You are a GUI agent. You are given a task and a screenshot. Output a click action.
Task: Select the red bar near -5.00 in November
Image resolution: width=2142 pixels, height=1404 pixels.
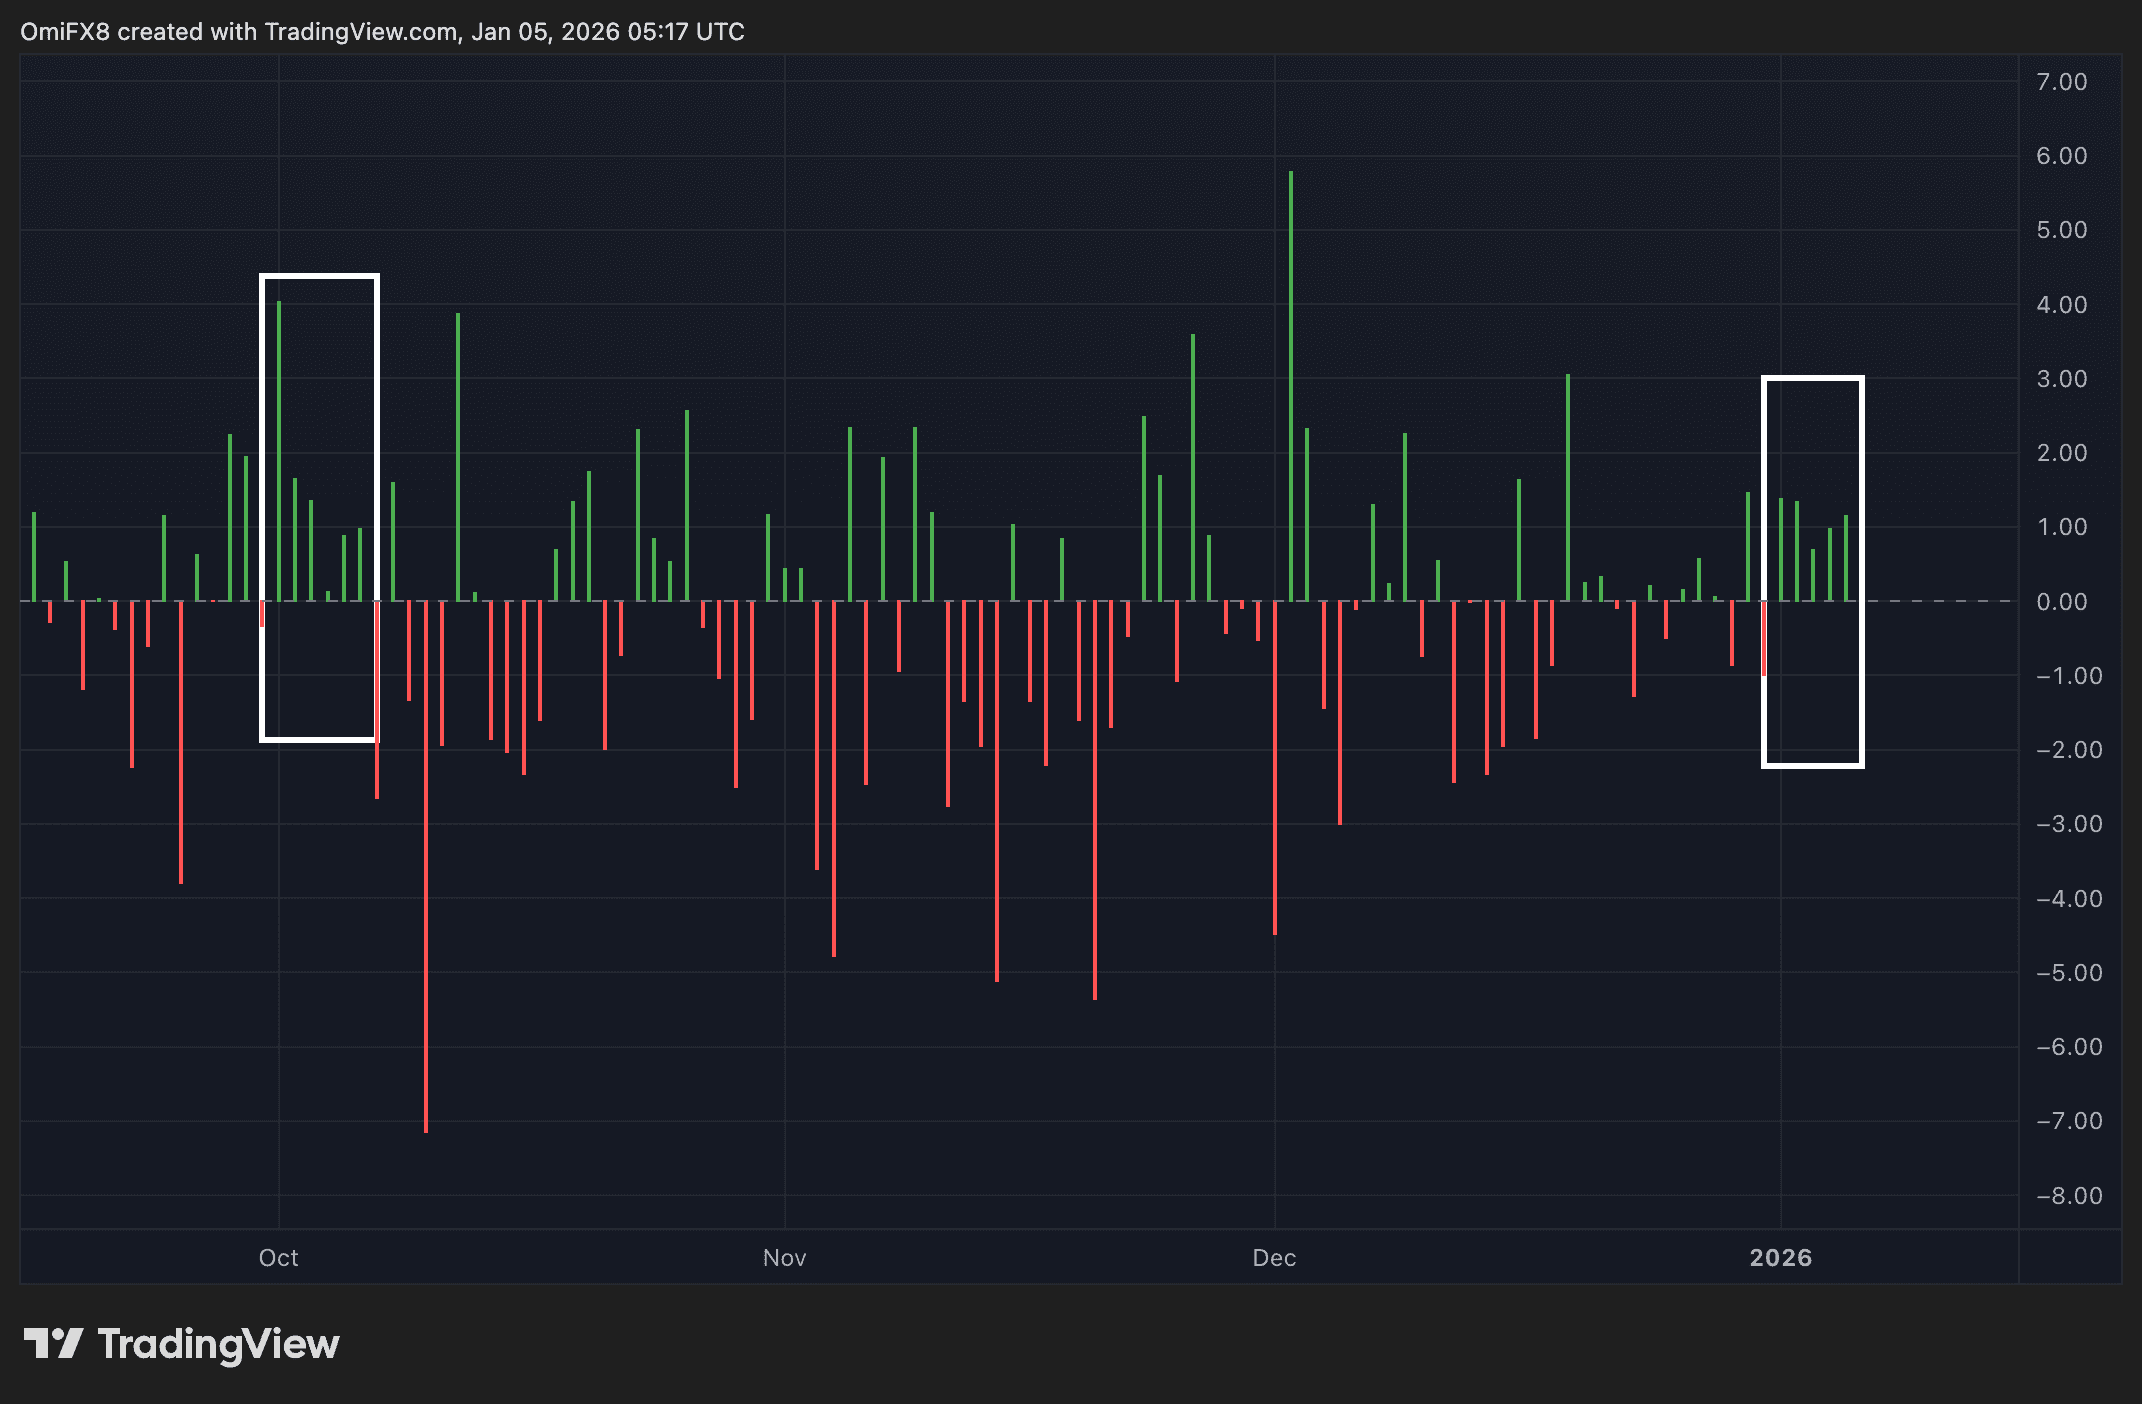click(996, 800)
